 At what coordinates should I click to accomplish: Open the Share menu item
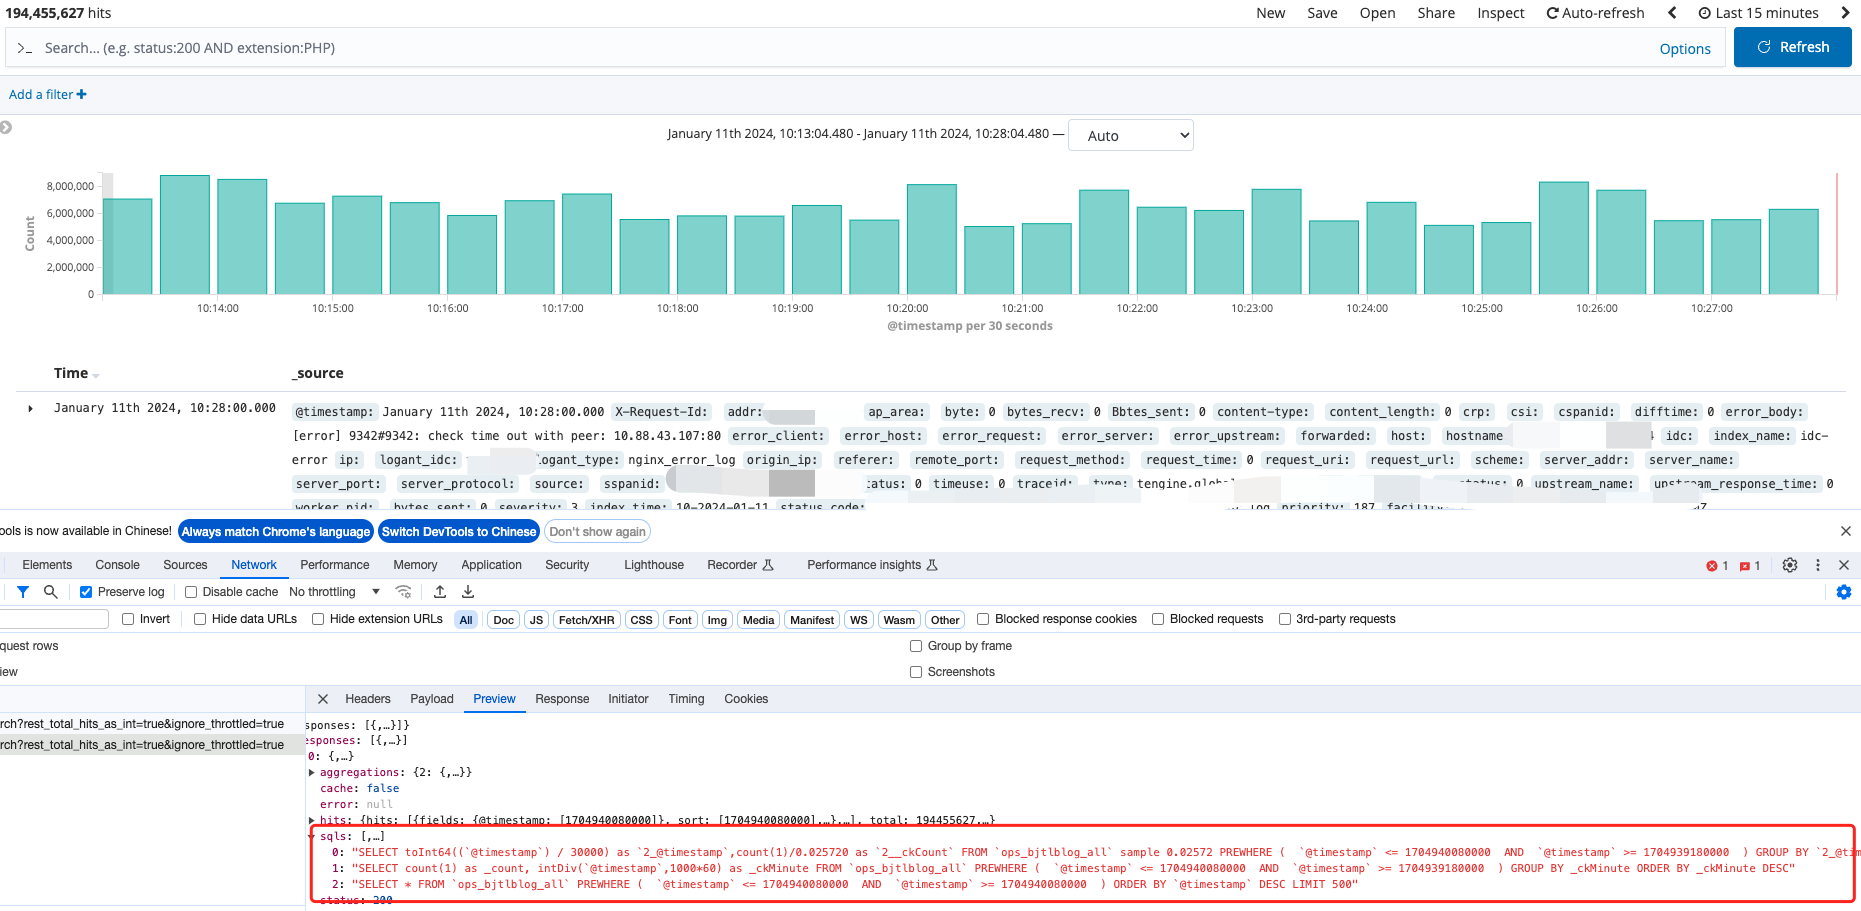1436,13
